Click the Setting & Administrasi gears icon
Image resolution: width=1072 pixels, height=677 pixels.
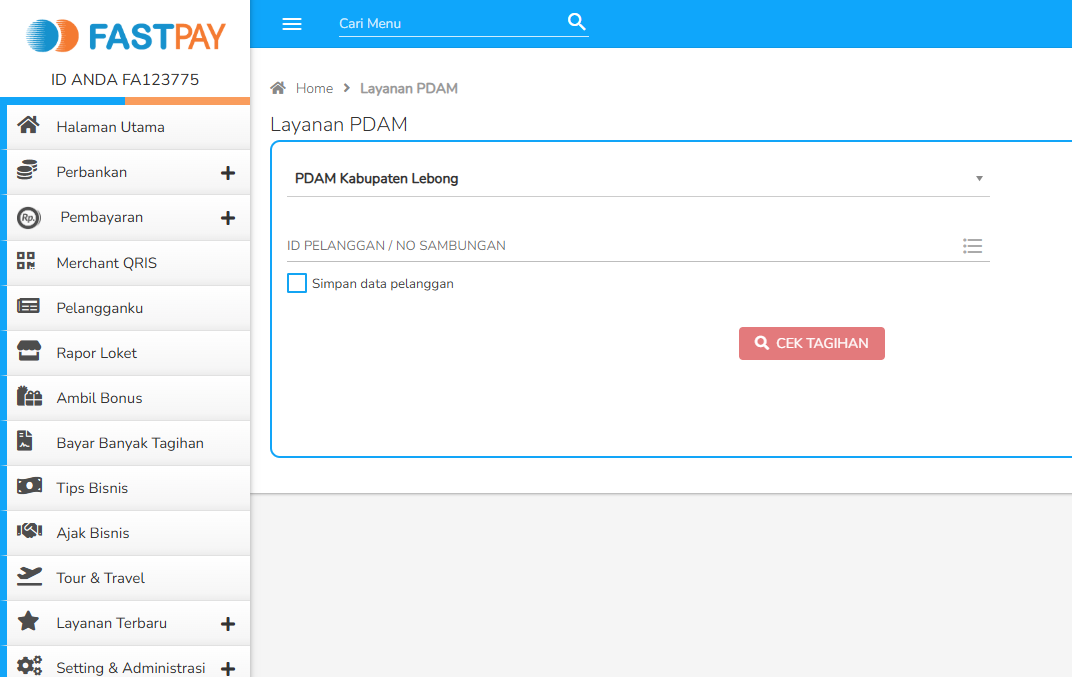[27, 665]
